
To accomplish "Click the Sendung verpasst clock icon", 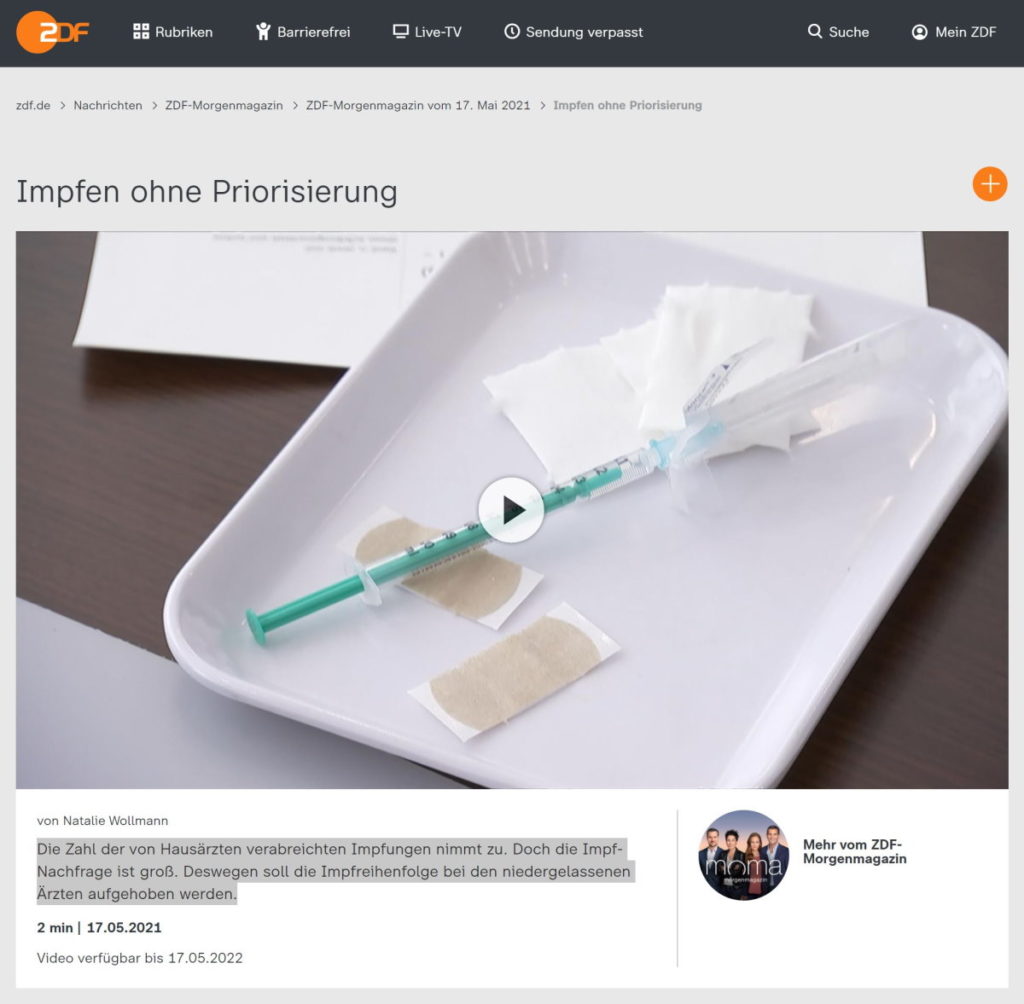I will click(x=512, y=31).
